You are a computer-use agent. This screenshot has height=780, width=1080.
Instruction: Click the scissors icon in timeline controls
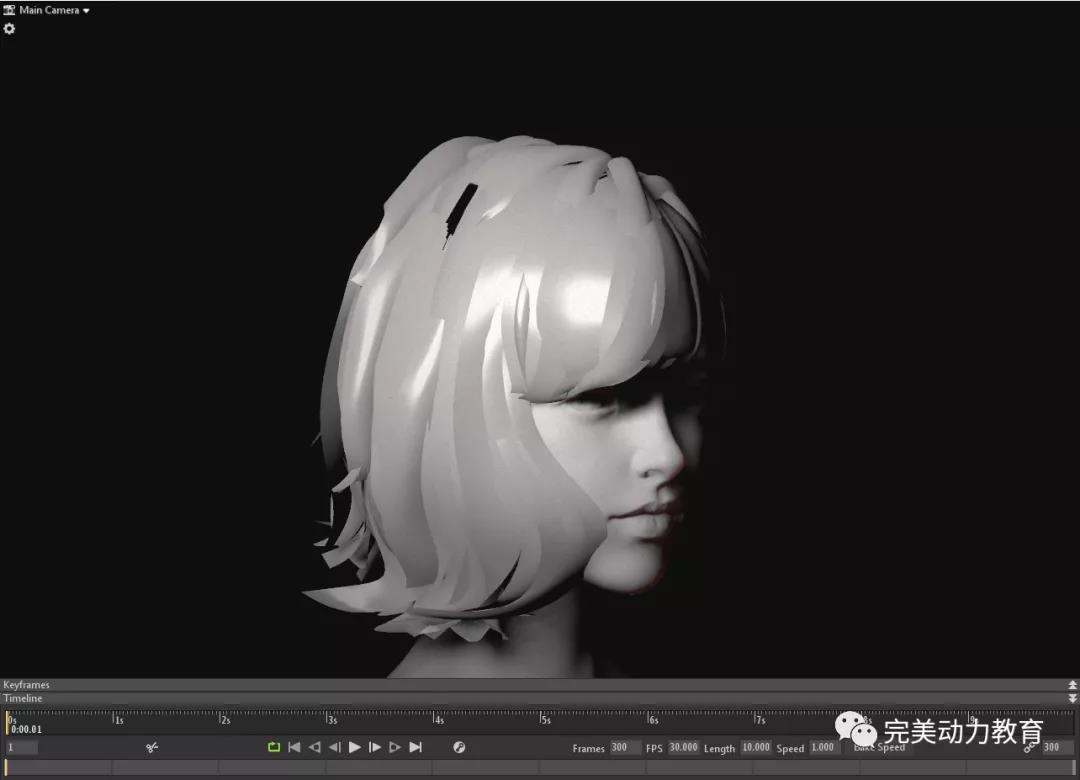152,747
